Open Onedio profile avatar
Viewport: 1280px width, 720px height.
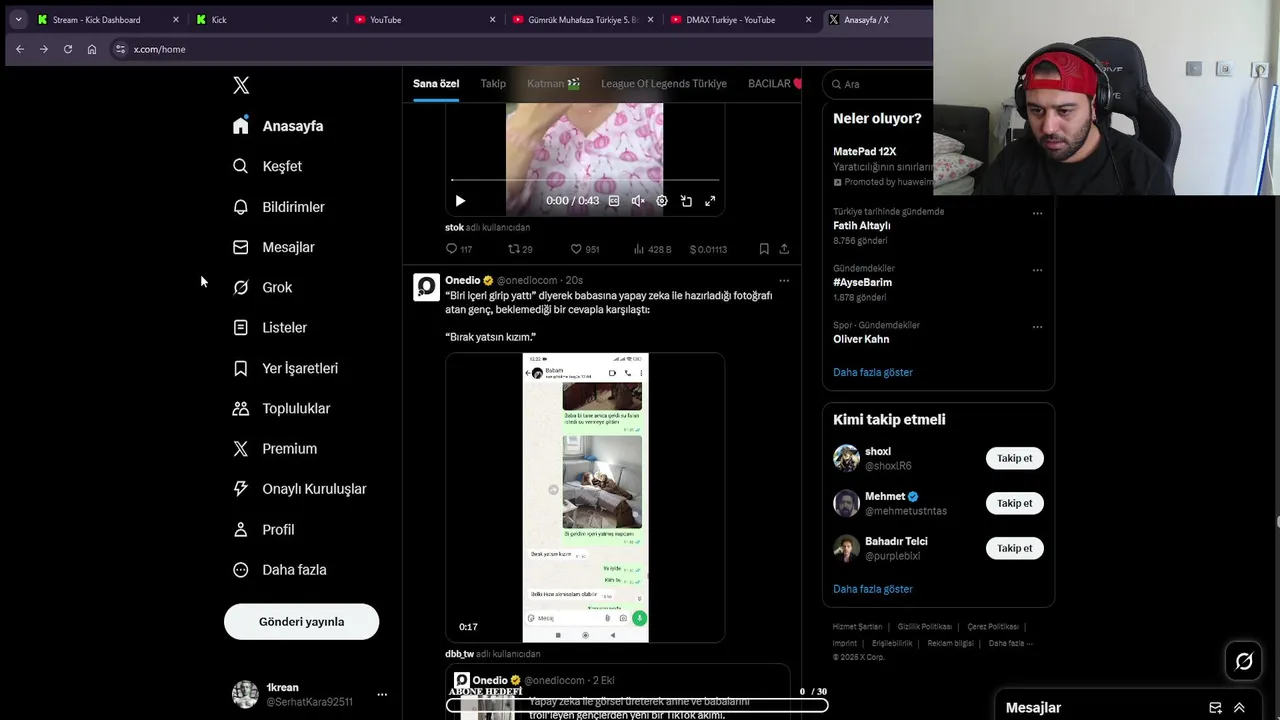click(426, 288)
